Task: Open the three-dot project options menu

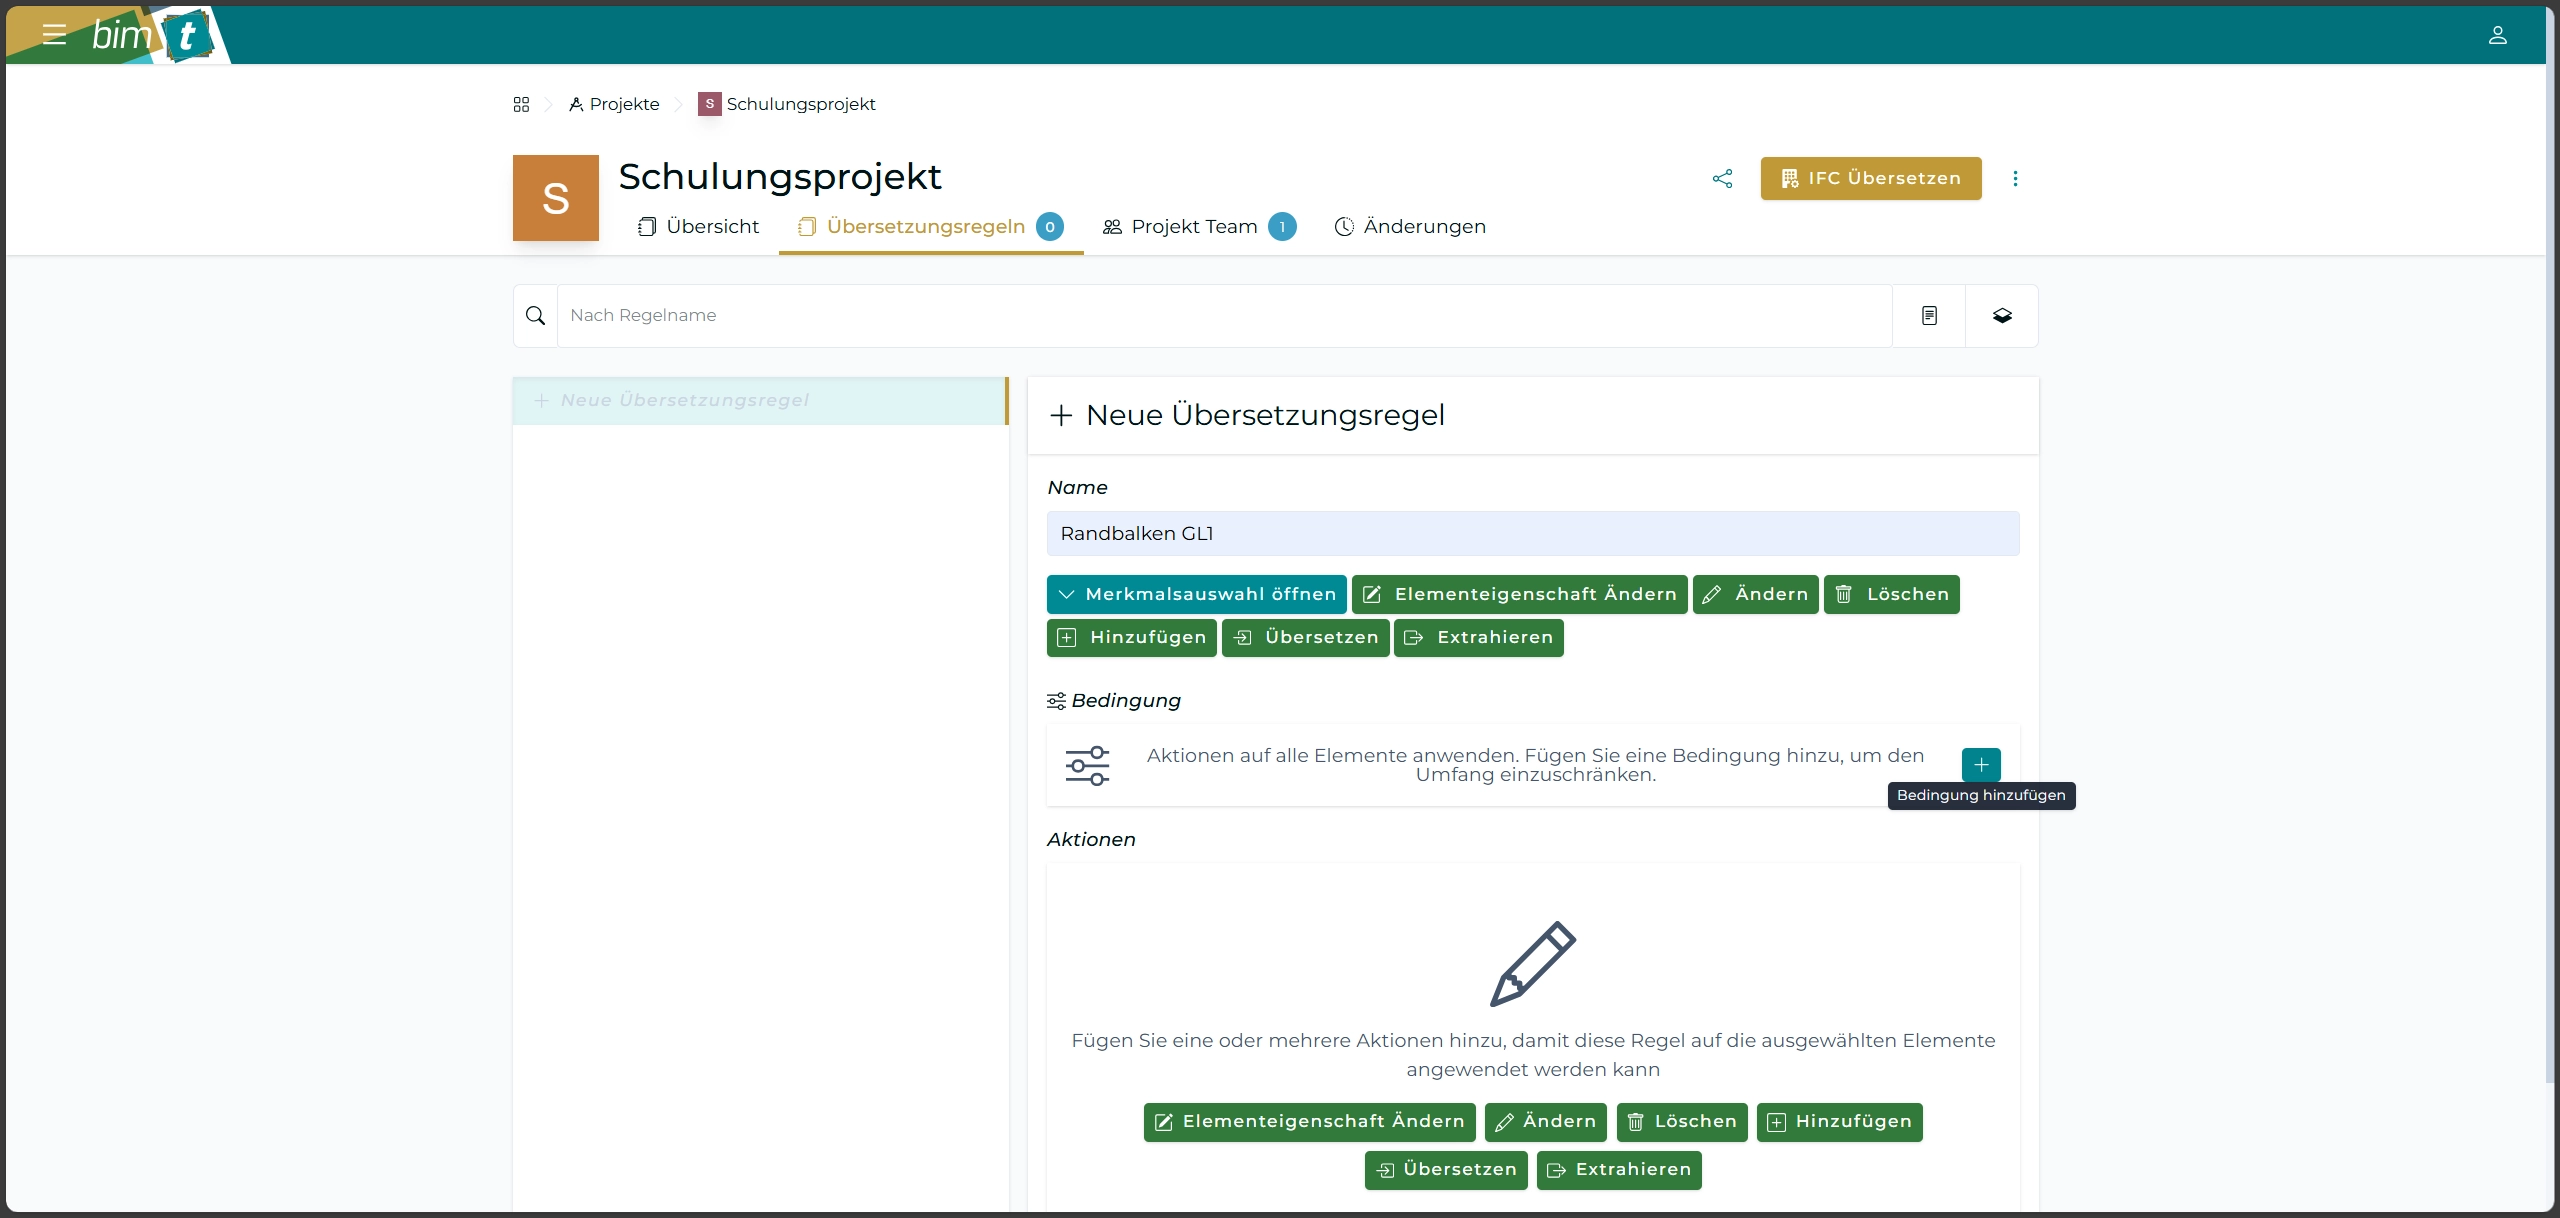Action: 2015,179
